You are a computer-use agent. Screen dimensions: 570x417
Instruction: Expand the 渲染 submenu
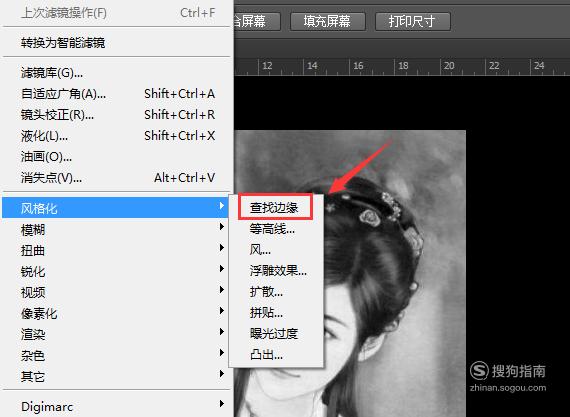tap(116, 334)
